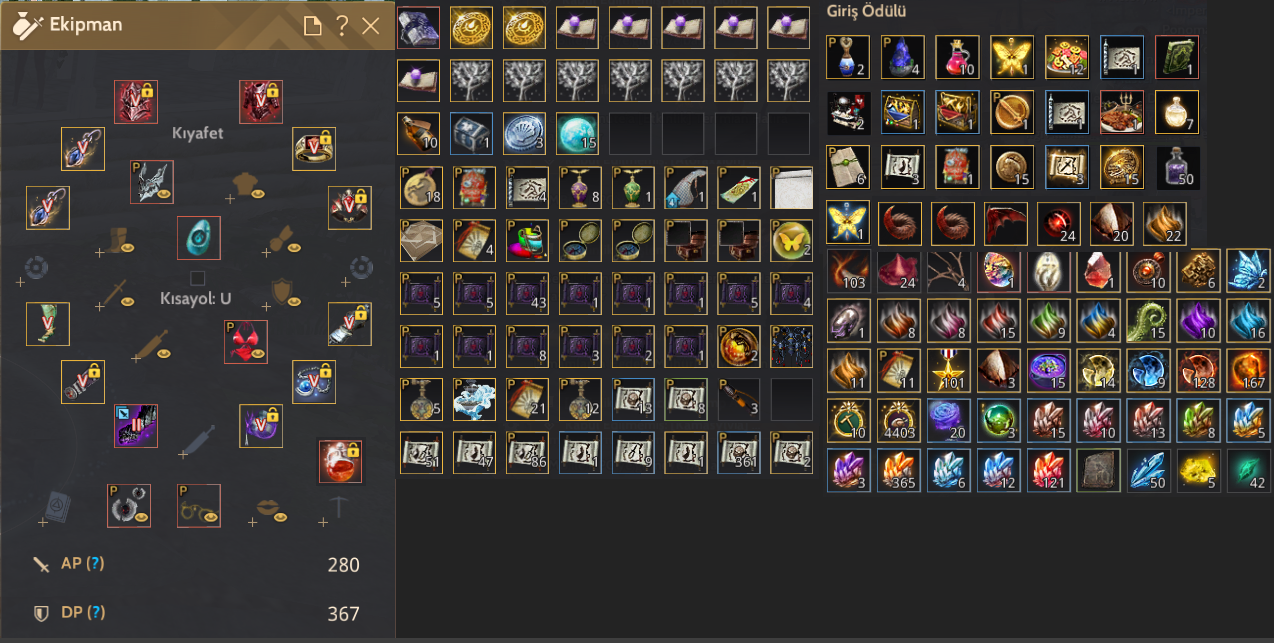Click the gold bar item with 5
The width and height of the screenshot is (1274, 643).
1199,470
